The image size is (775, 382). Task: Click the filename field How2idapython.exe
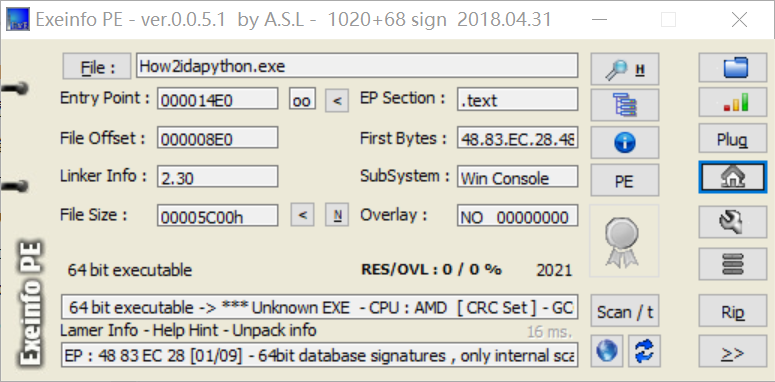pyautogui.click(x=357, y=66)
